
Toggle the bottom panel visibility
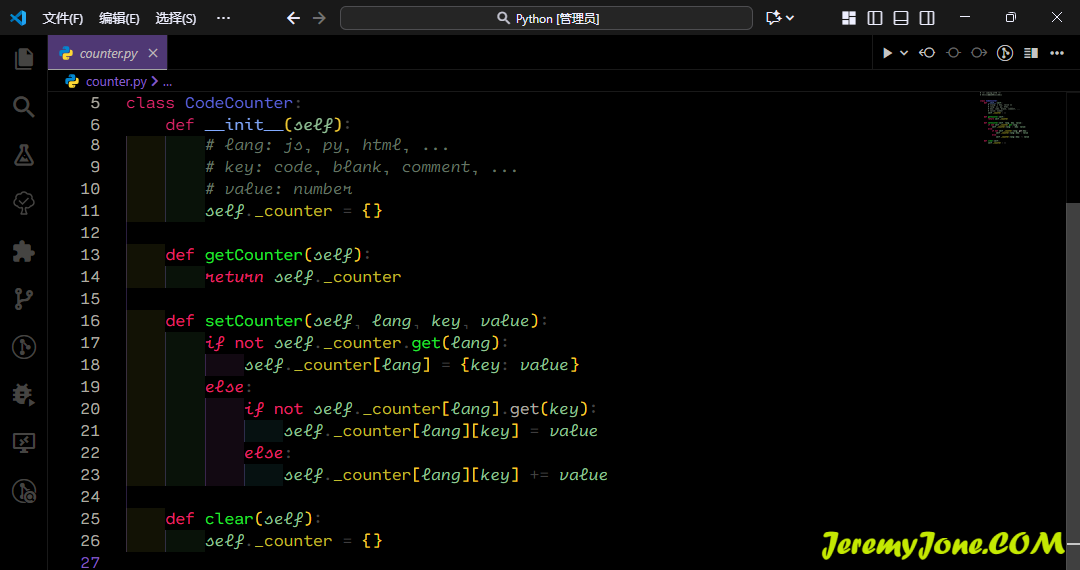[901, 18]
